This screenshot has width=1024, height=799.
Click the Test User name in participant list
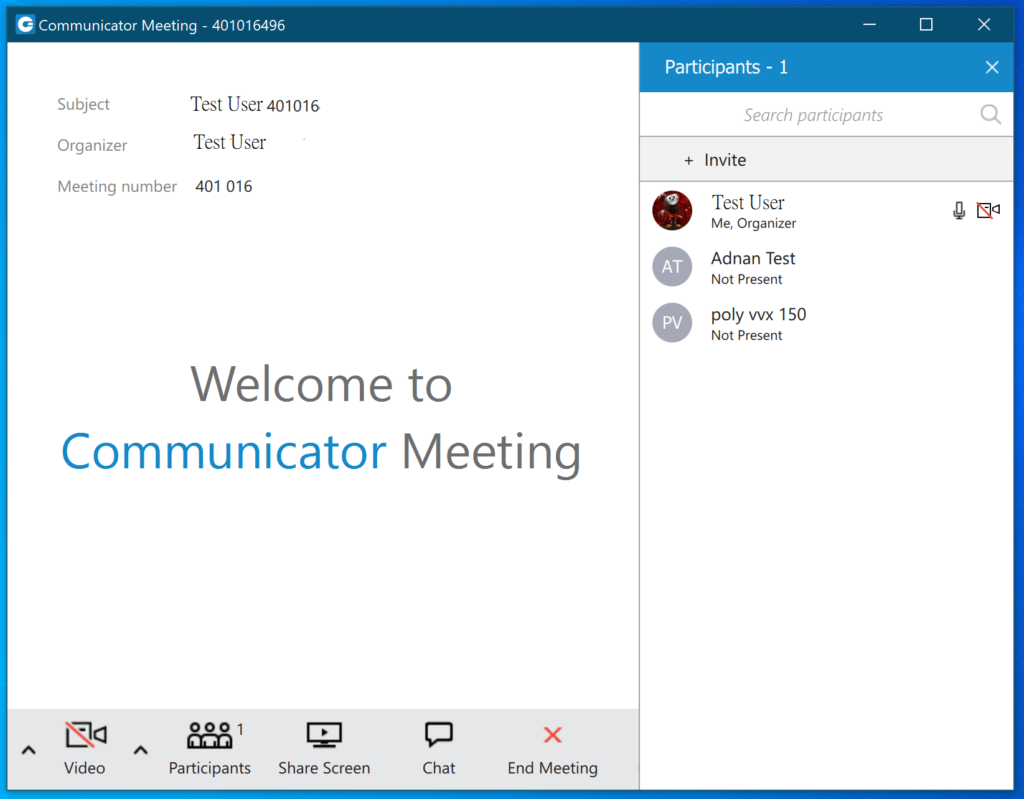point(748,203)
